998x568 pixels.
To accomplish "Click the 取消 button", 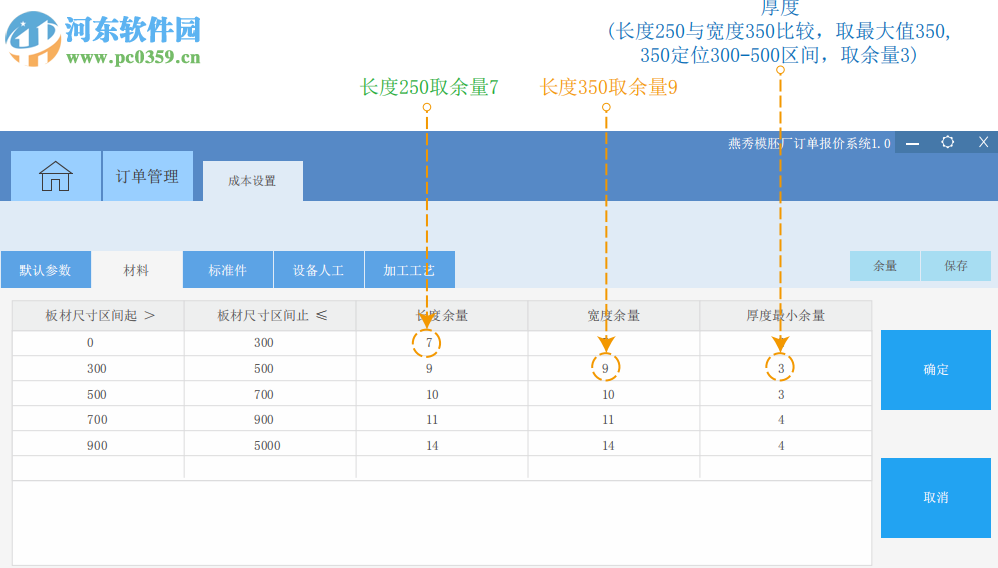I will (x=936, y=497).
